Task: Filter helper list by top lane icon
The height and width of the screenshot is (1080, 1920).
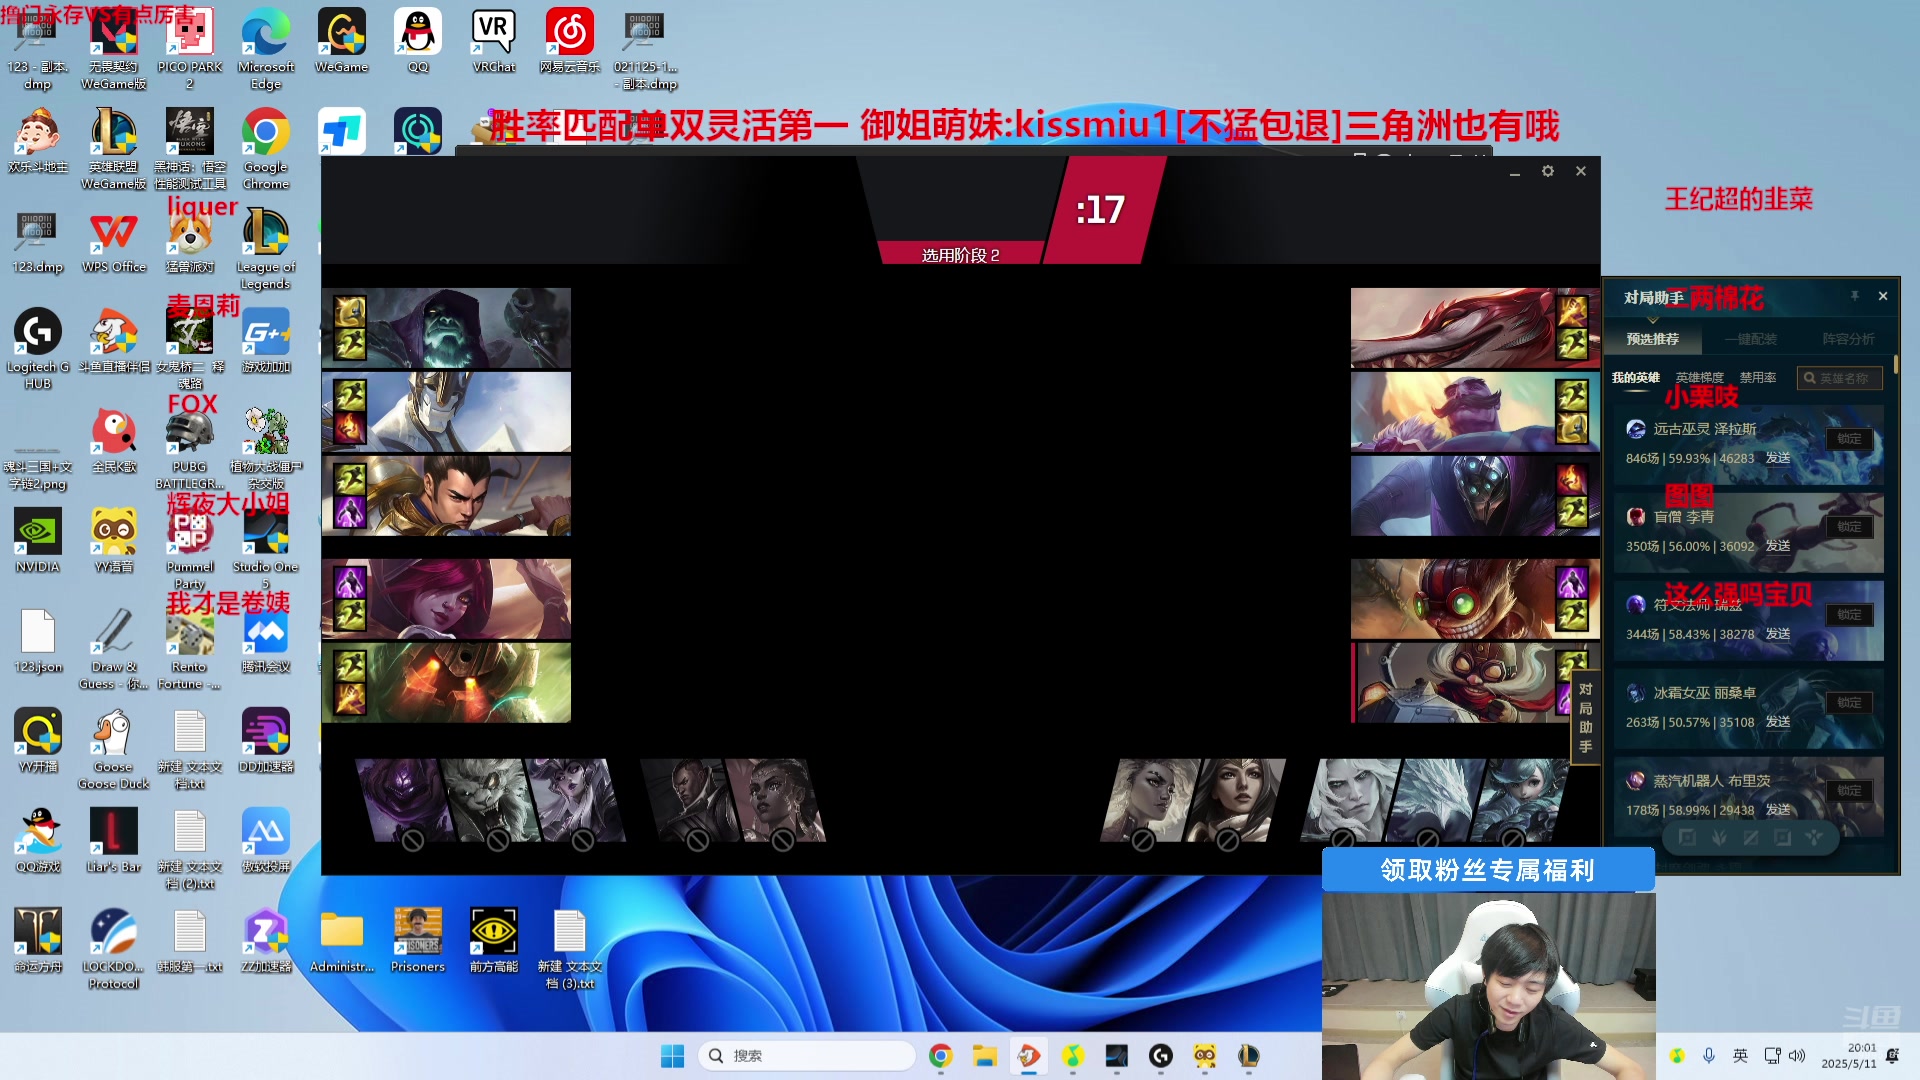Action: 1687,837
